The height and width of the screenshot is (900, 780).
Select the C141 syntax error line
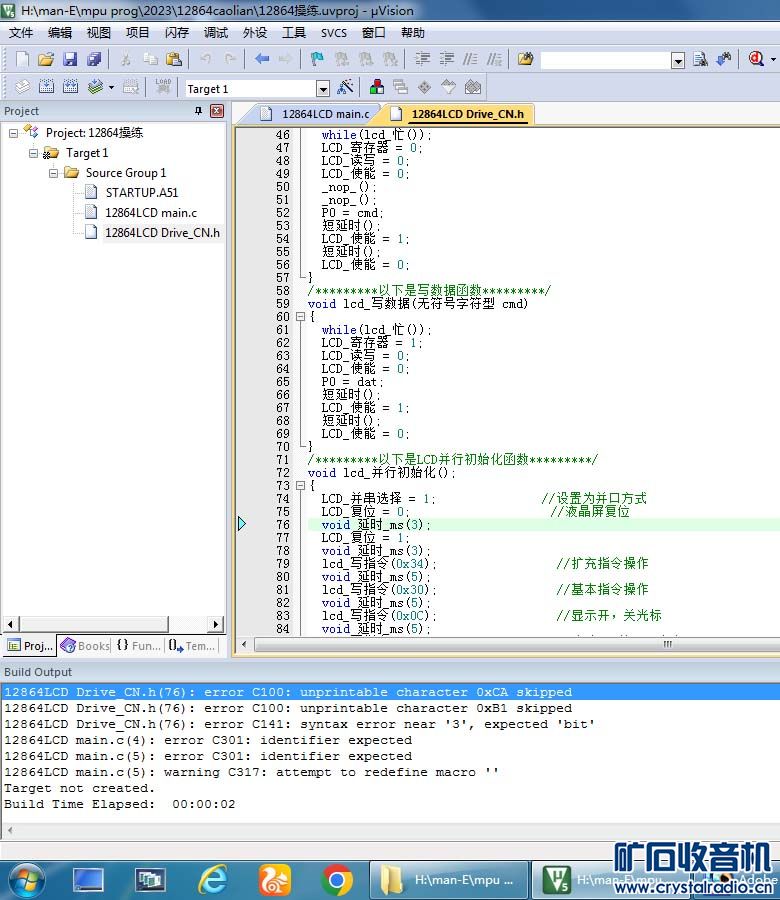(300, 724)
